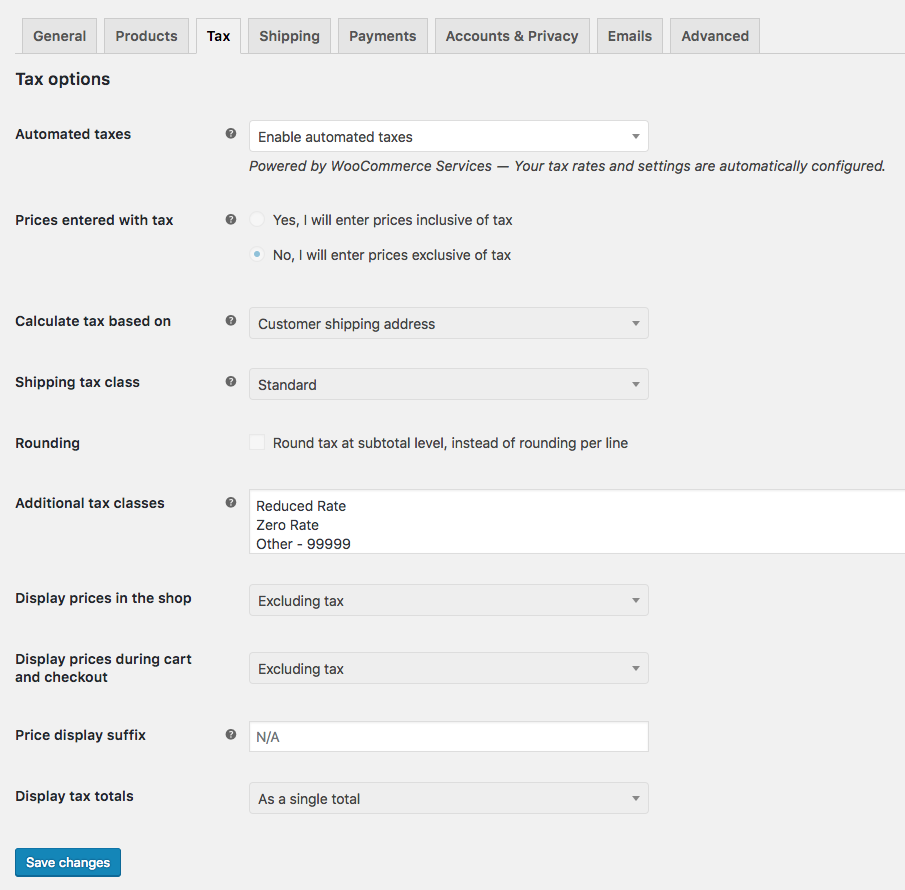Open help tip for Prices entered with tax
Image resolution: width=905 pixels, height=890 pixels.
(x=231, y=219)
